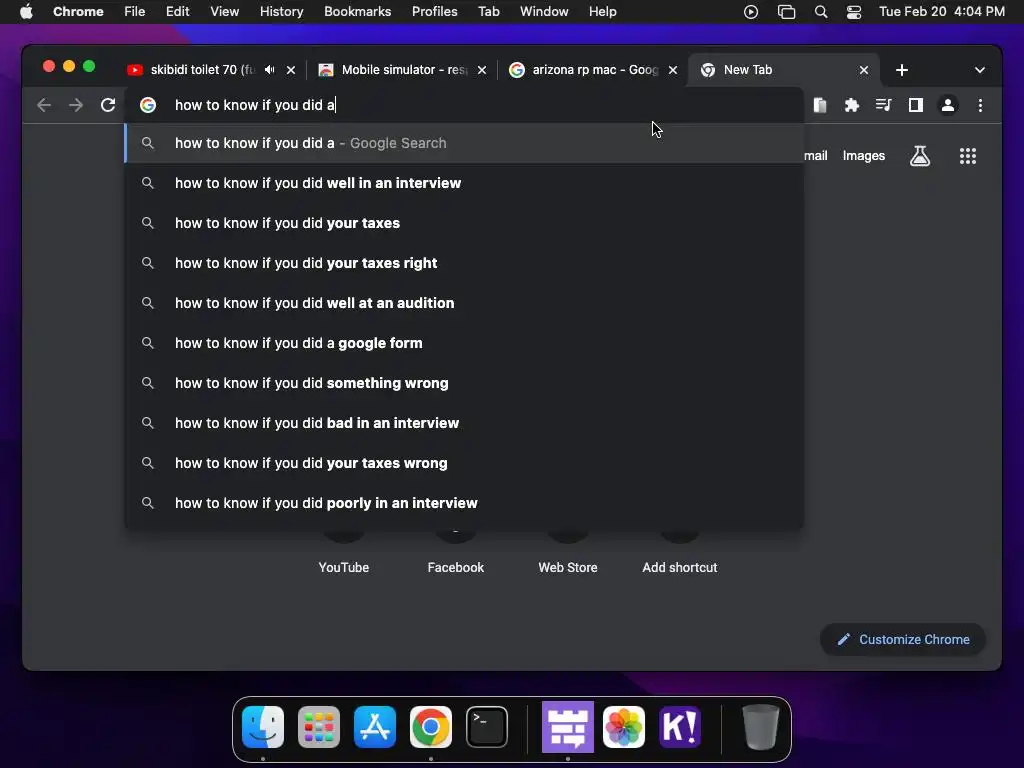
Task: Open the View menu
Action: coord(224,12)
